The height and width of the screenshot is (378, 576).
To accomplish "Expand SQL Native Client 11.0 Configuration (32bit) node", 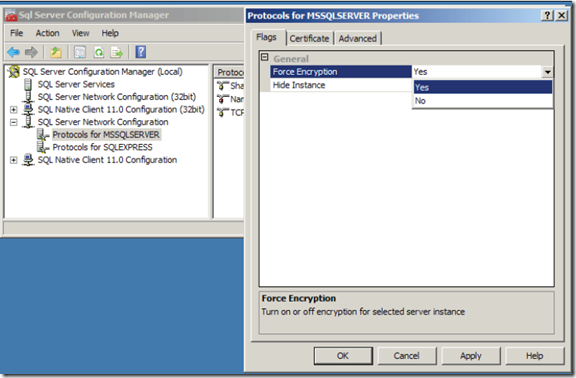I will click(14, 109).
